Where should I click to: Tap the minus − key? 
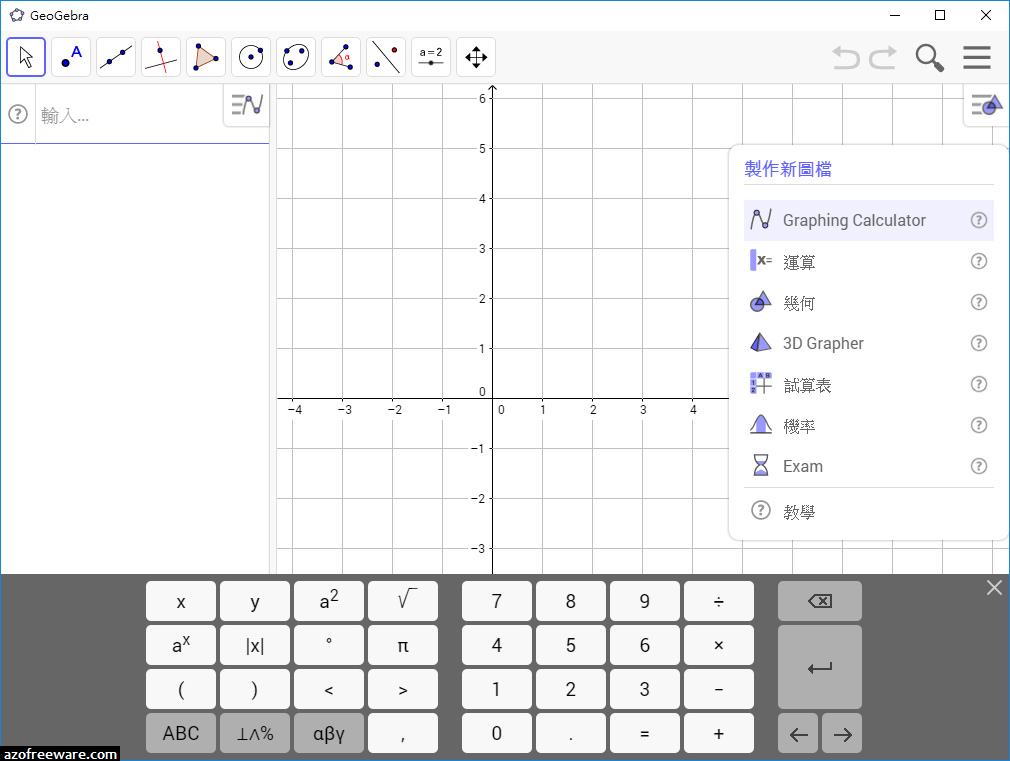[x=719, y=689]
